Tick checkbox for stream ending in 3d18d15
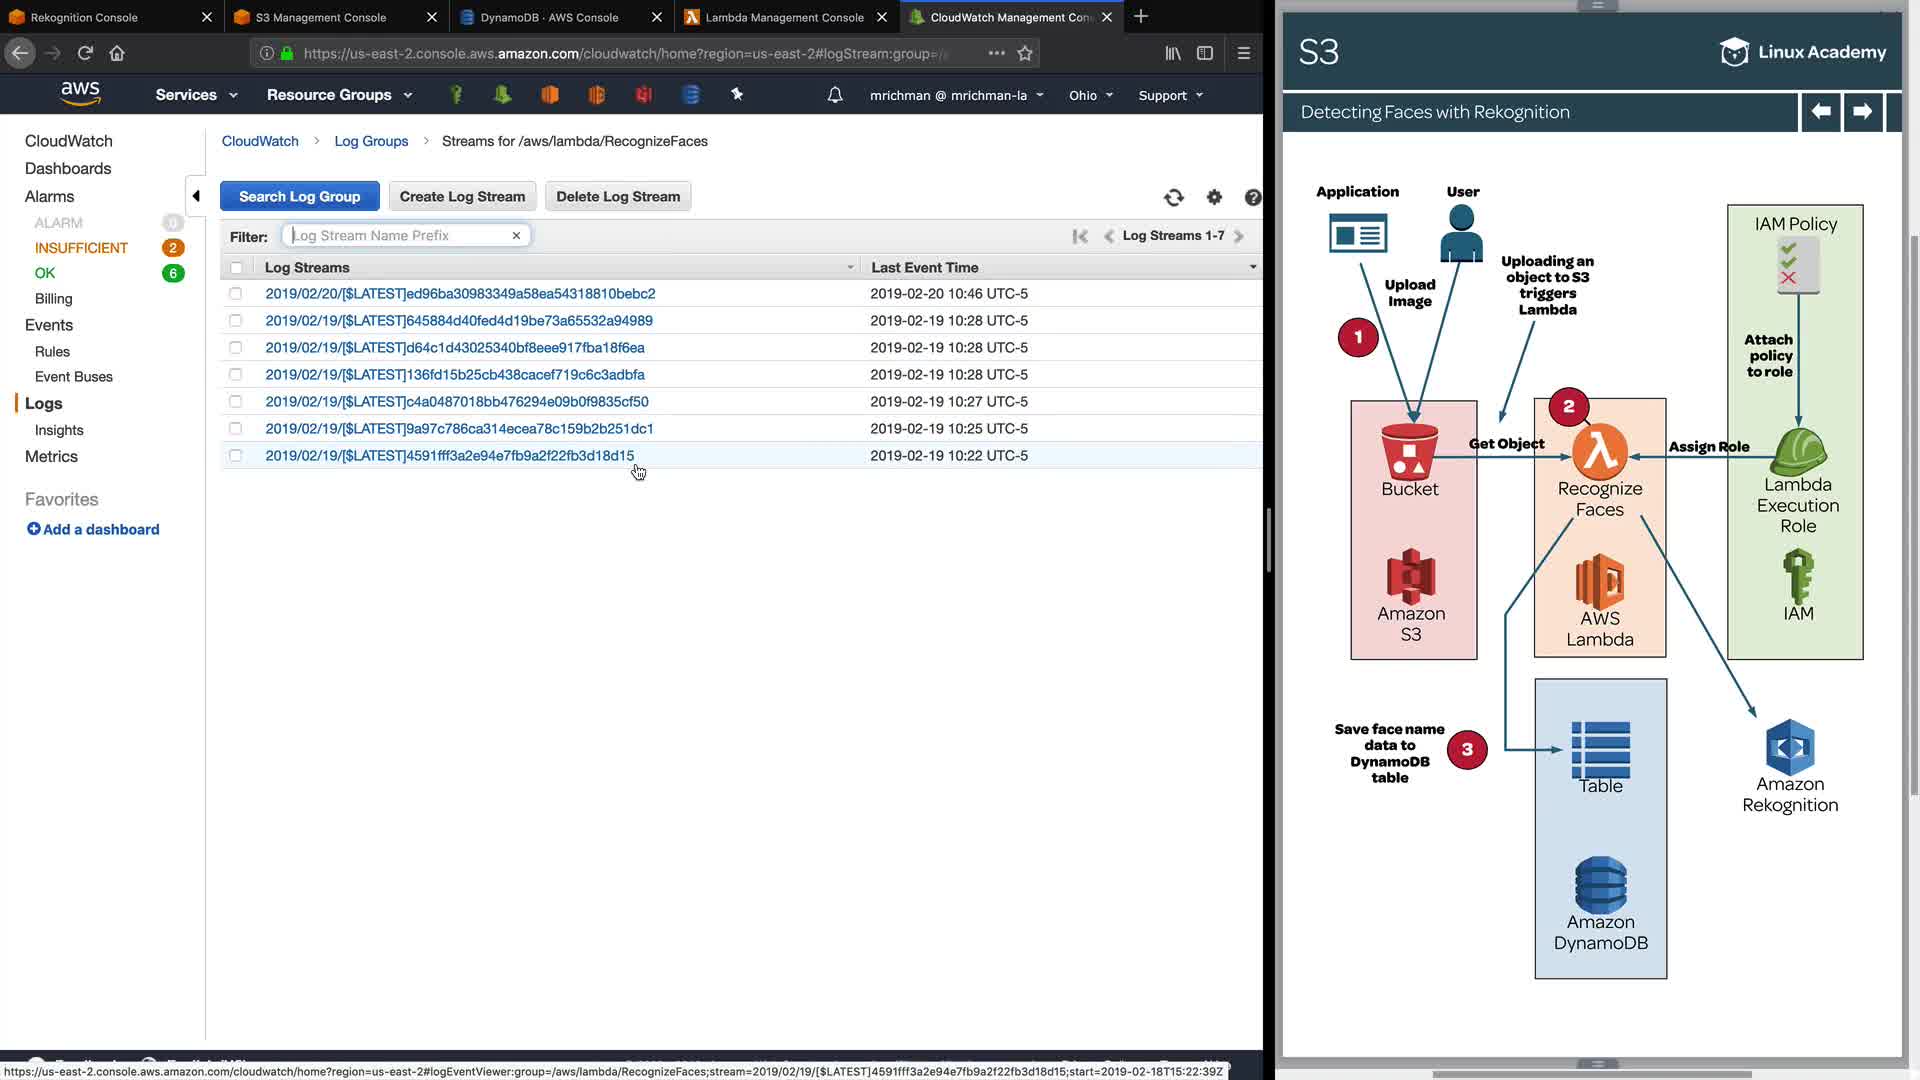The image size is (1920, 1080). click(236, 456)
